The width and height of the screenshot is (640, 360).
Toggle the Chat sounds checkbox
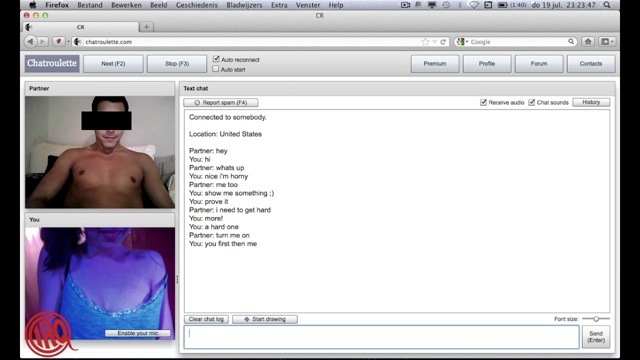pos(531,102)
